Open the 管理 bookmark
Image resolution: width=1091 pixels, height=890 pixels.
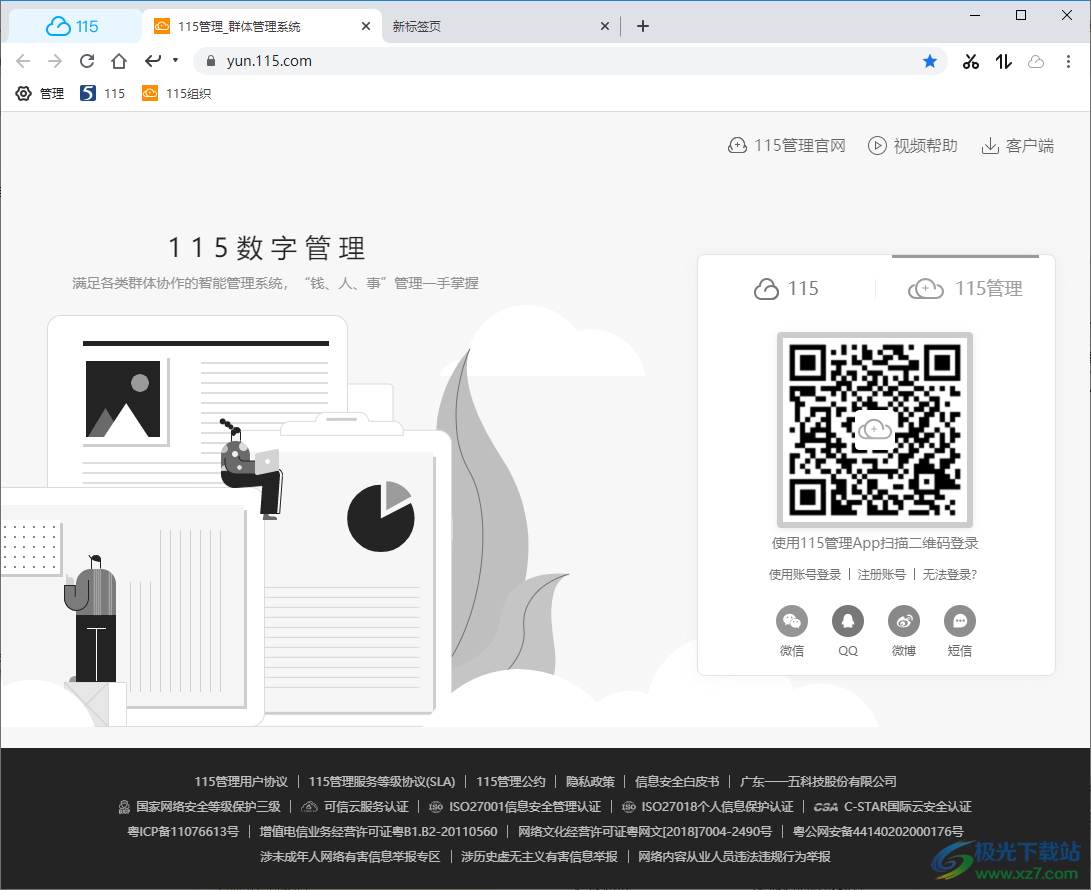point(40,93)
